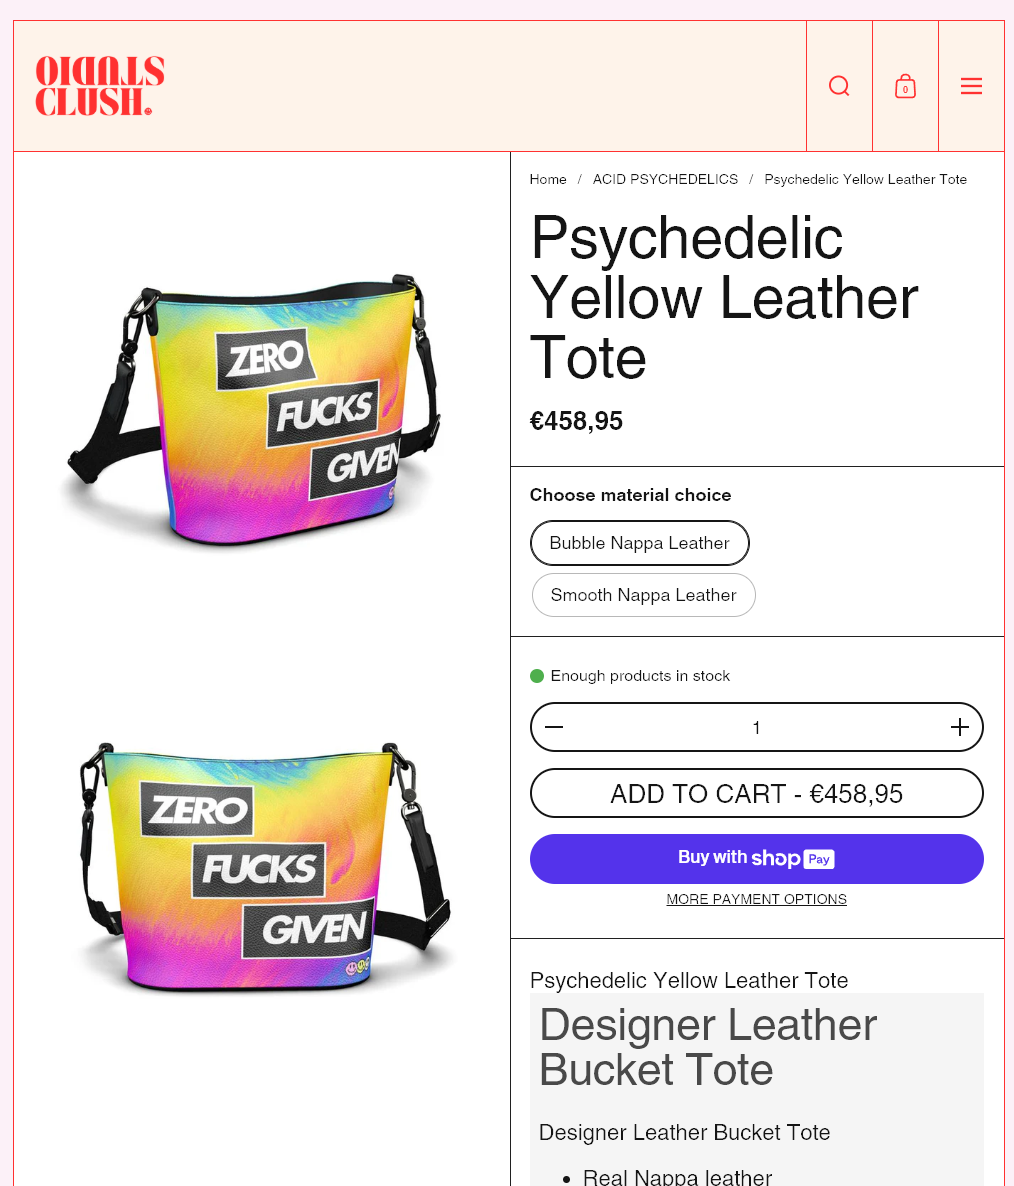Click Psychedelic Yellow Leather Tote breadcrumb
Screen dimensions: 1014x1186
pos(866,179)
